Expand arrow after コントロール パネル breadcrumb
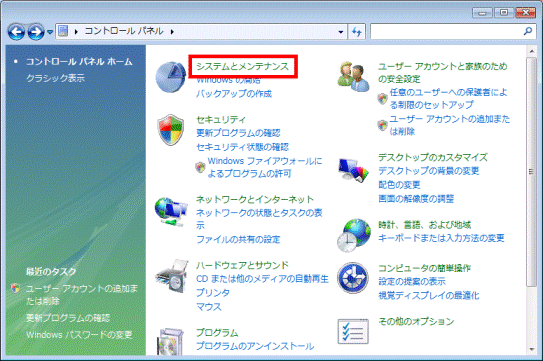Viewport: 543px width, 361px height. coord(172,32)
